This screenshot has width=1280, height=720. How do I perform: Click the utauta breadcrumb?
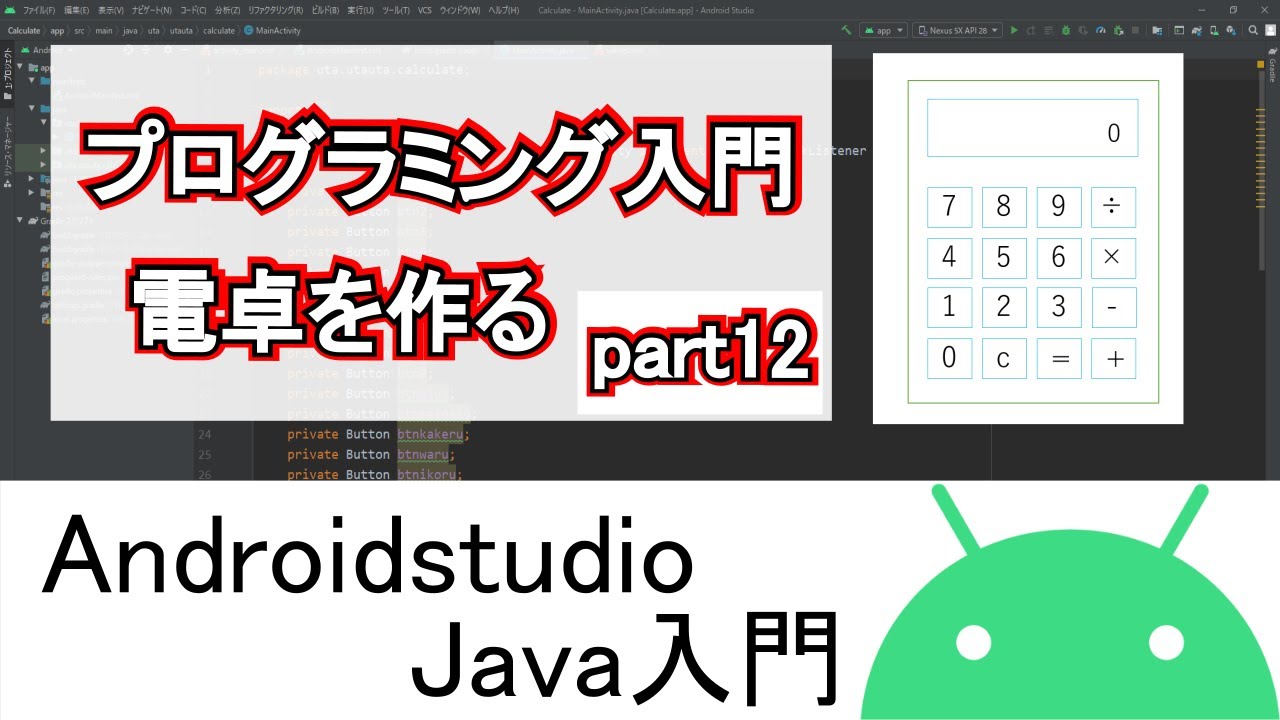(181, 30)
